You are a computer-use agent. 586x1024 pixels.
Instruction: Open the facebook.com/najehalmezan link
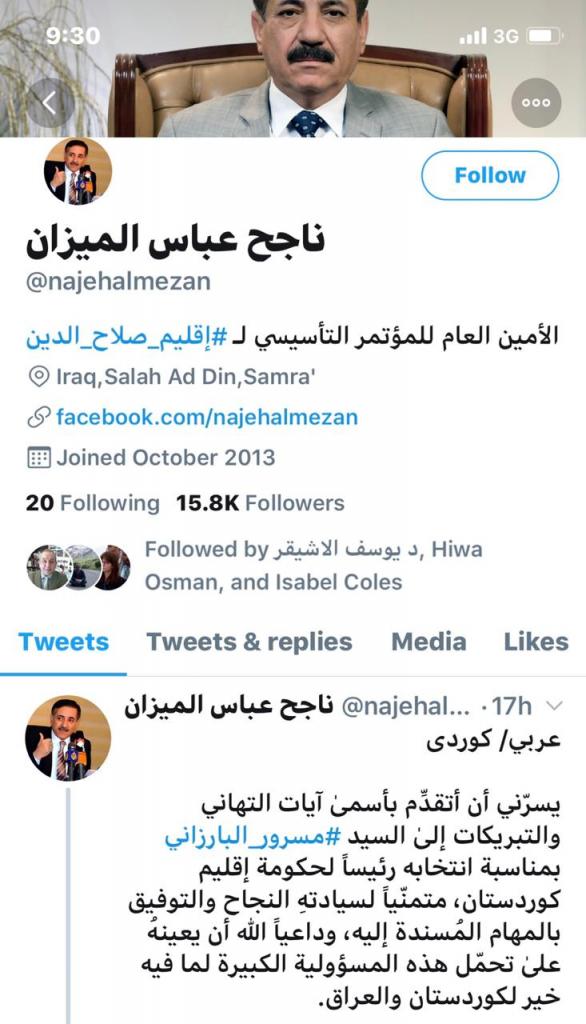tap(207, 417)
